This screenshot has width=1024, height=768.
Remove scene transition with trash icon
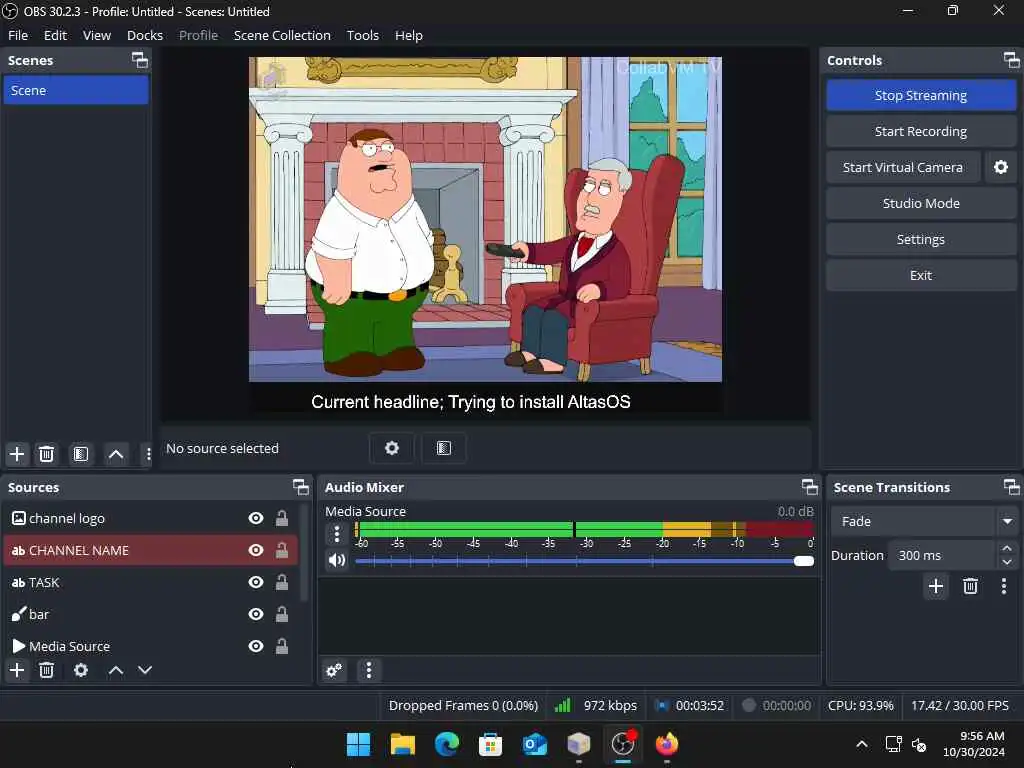click(x=970, y=586)
